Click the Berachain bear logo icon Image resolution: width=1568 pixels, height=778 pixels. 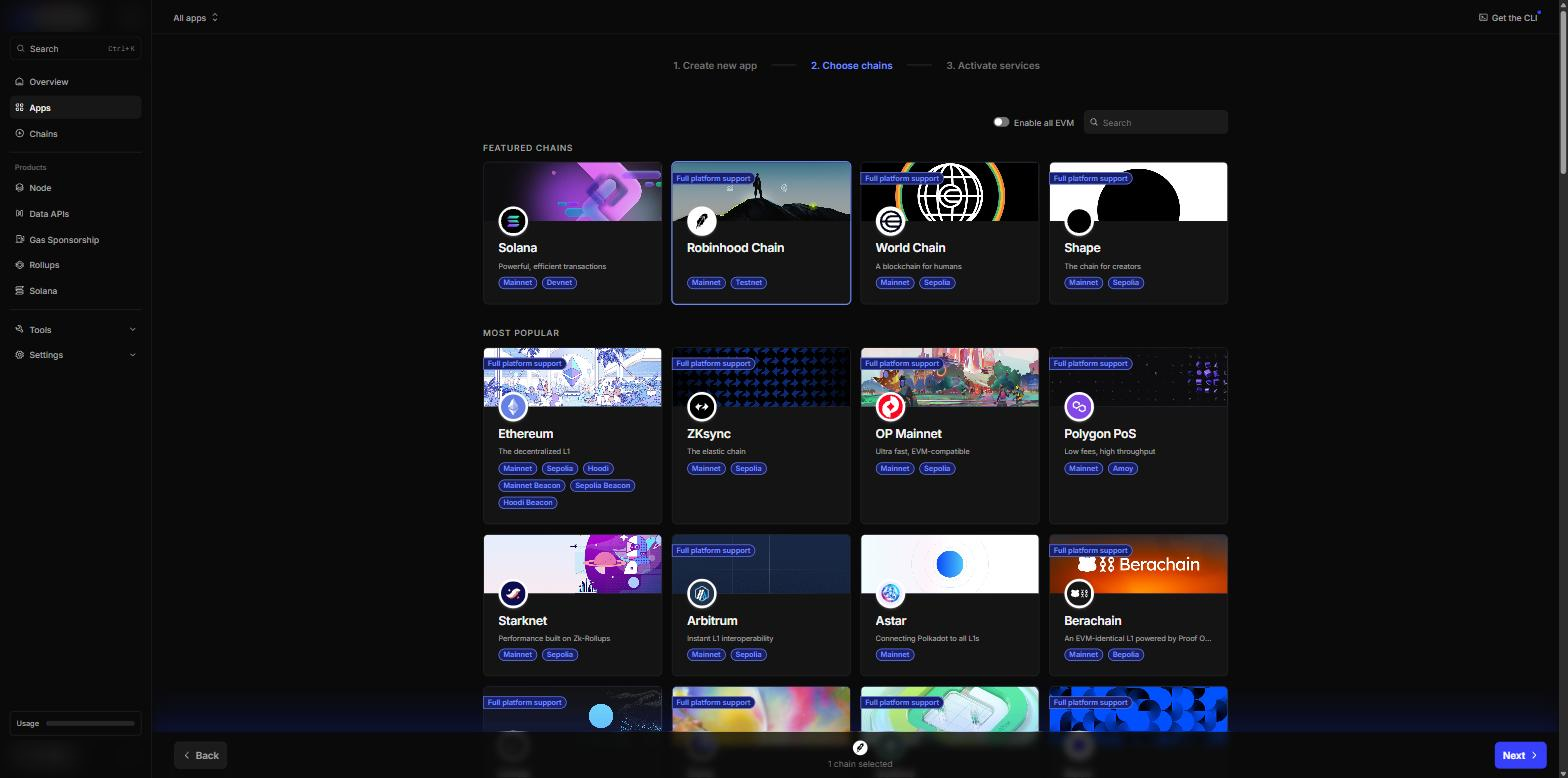1079,593
